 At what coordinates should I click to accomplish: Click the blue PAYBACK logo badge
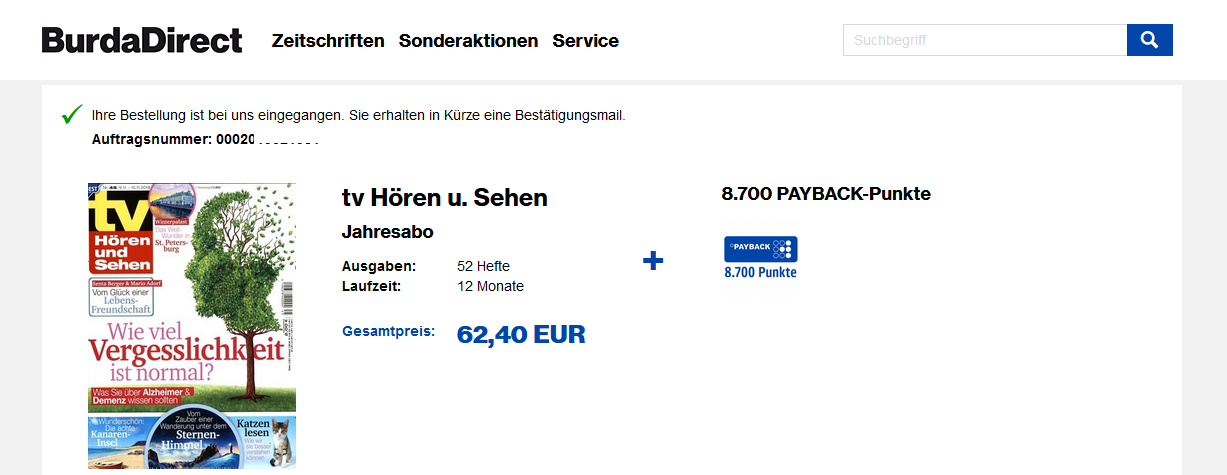pos(760,249)
